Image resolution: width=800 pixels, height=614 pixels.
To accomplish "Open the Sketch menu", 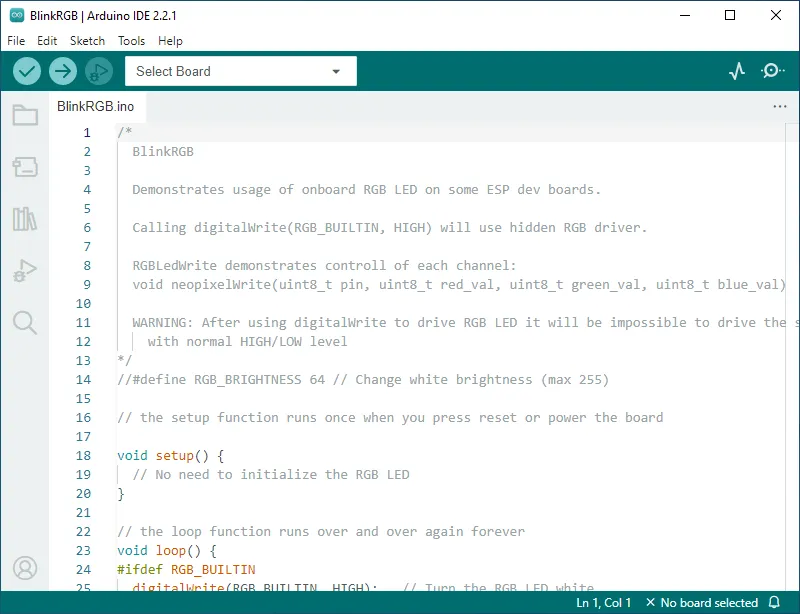I will 87,41.
